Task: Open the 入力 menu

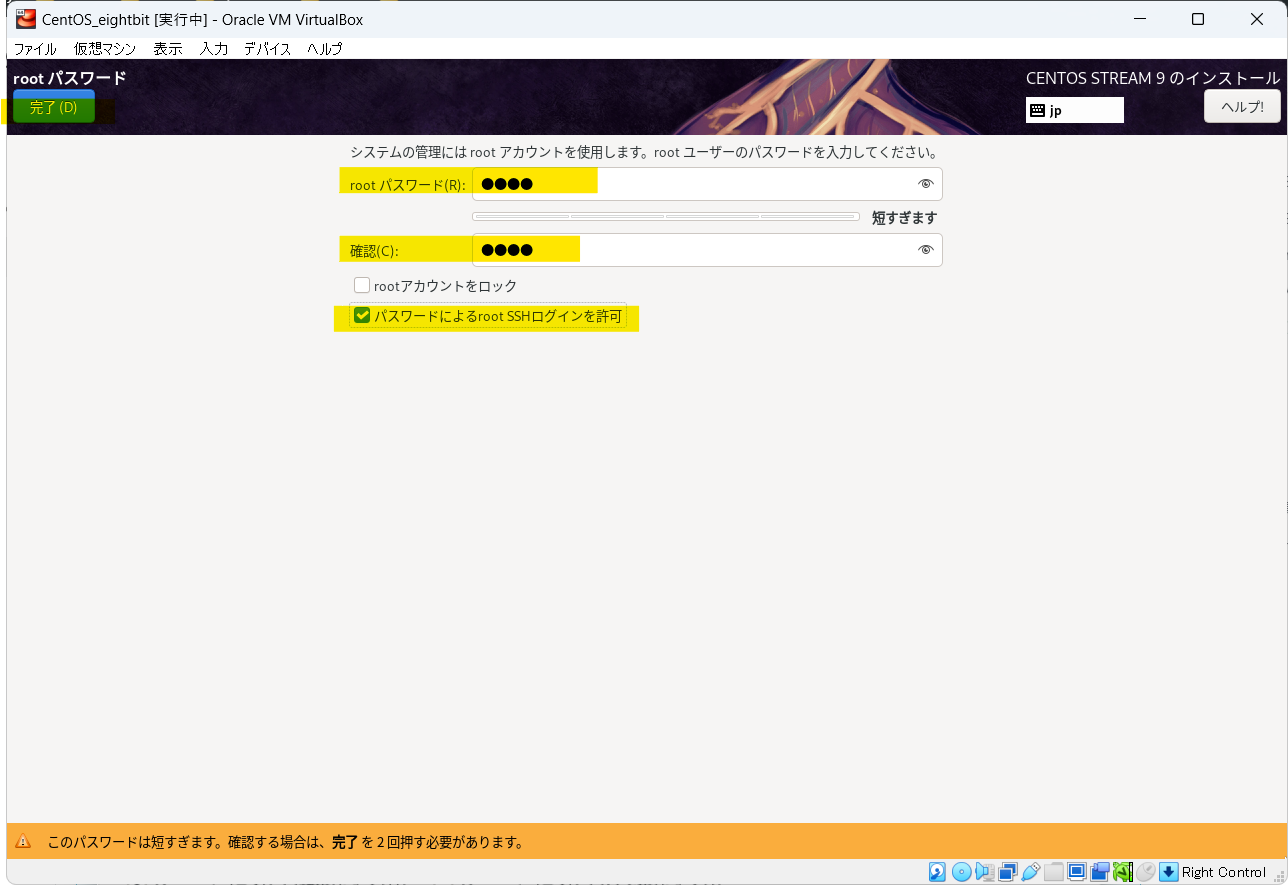Action: pyautogui.click(x=213, y=48)
